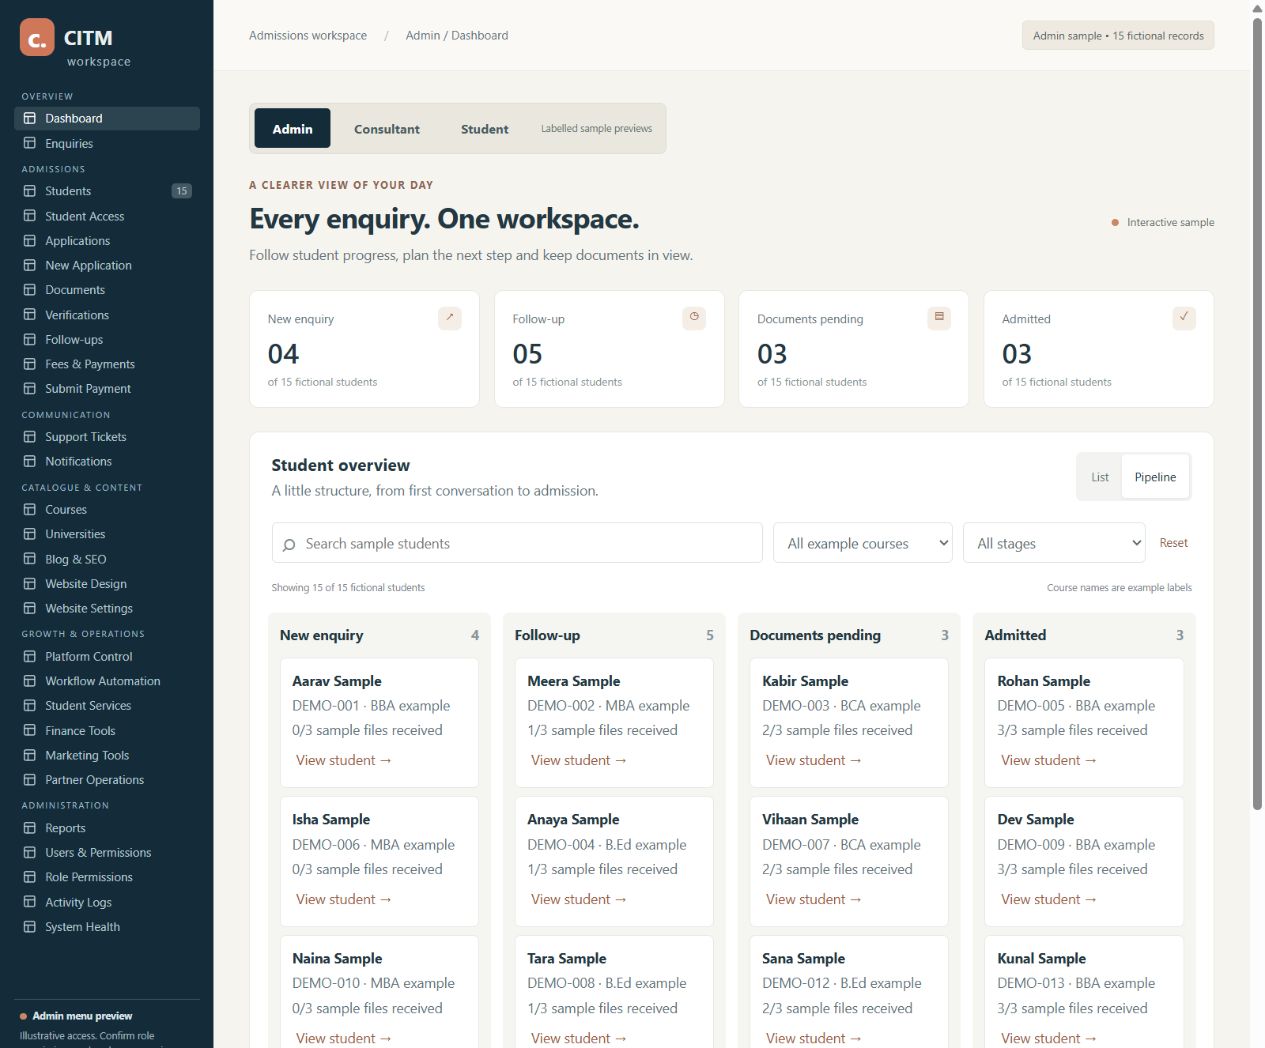Select the Consultant preview tab
Image resolution: width=1265 pixels, height=1048 pixels.
387,129
